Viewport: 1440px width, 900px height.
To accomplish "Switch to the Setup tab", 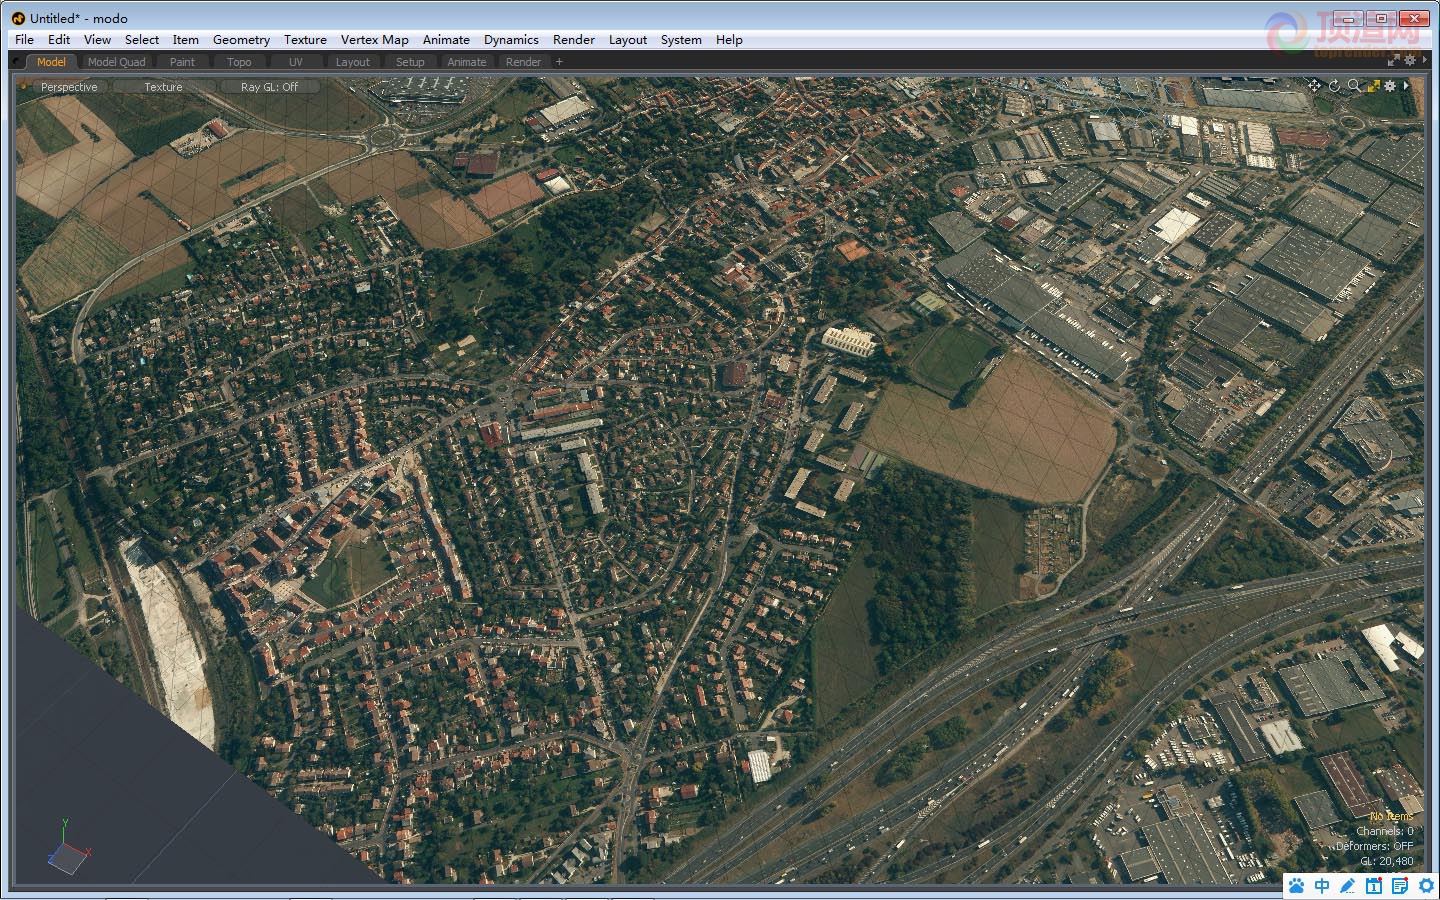I will (x=410, y=62).
